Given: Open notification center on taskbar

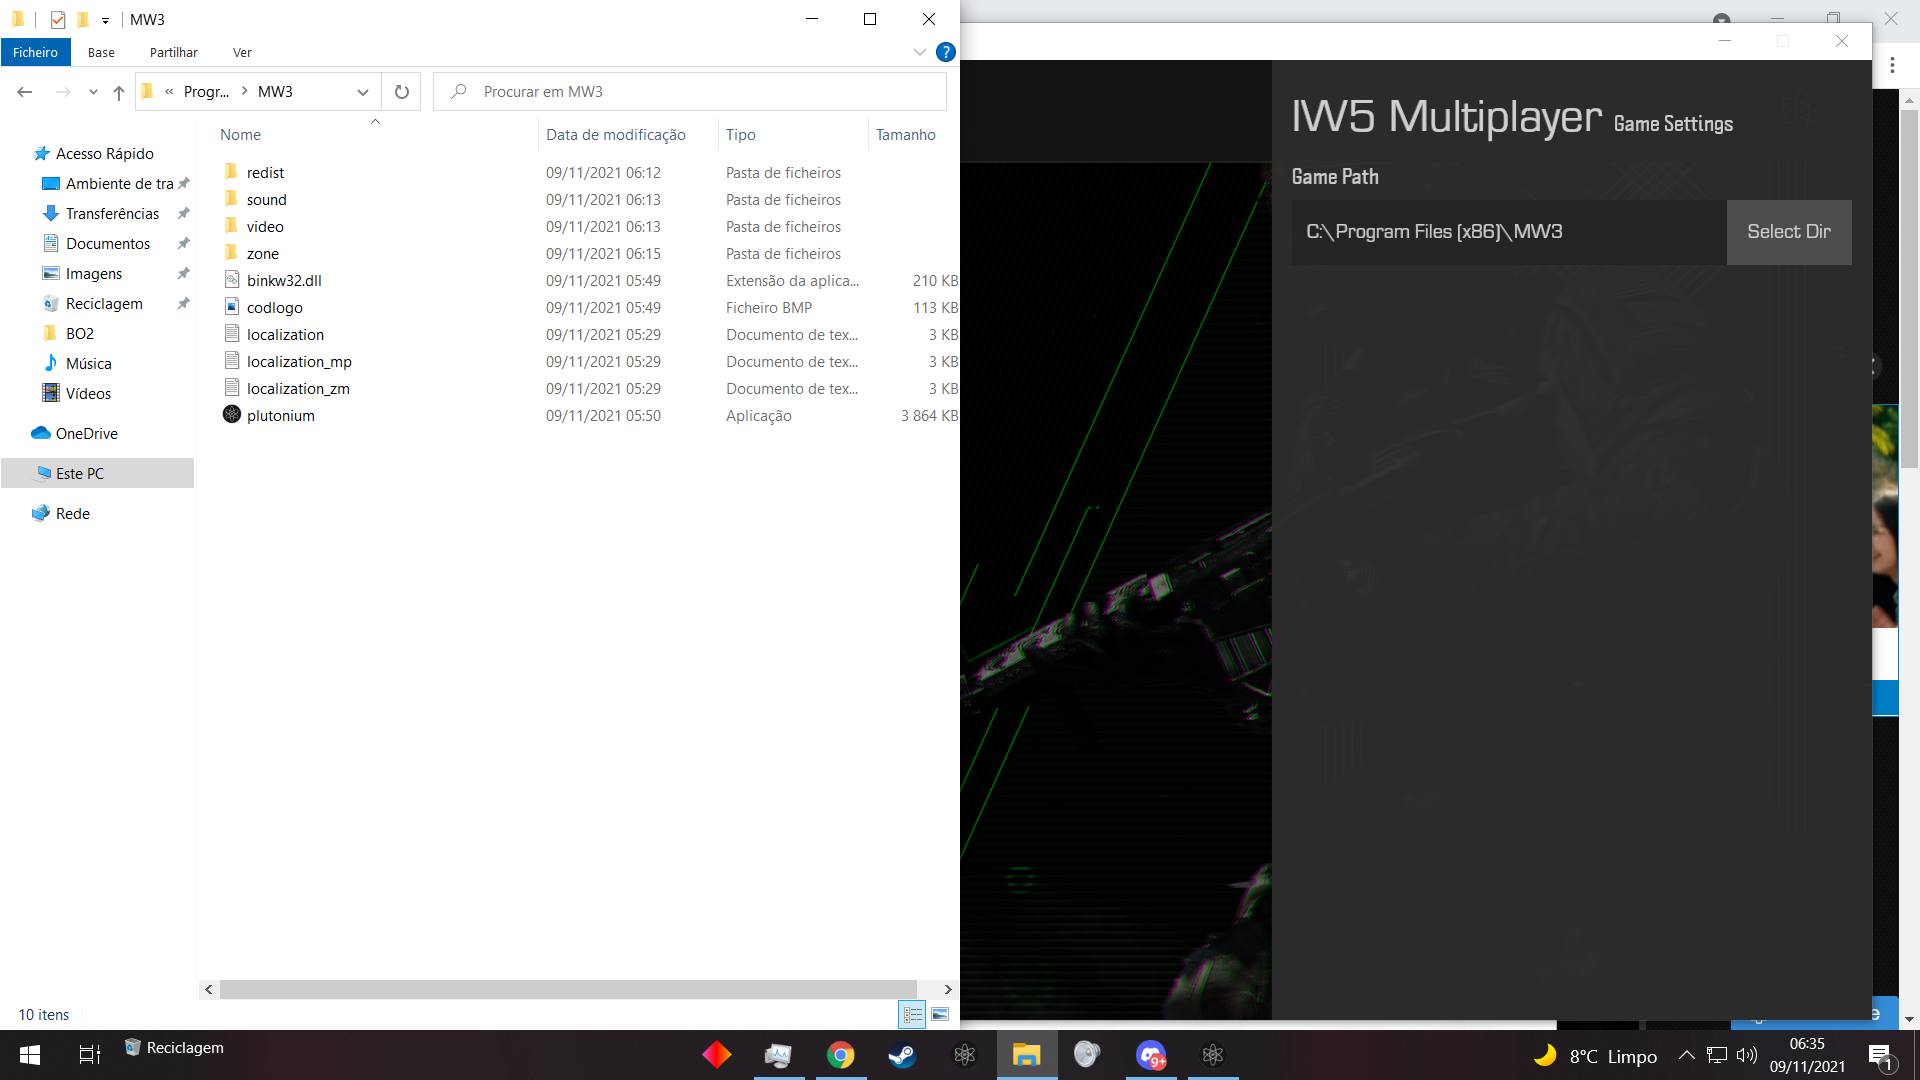Looking at the screenshot, I should coord(1880,1054).
